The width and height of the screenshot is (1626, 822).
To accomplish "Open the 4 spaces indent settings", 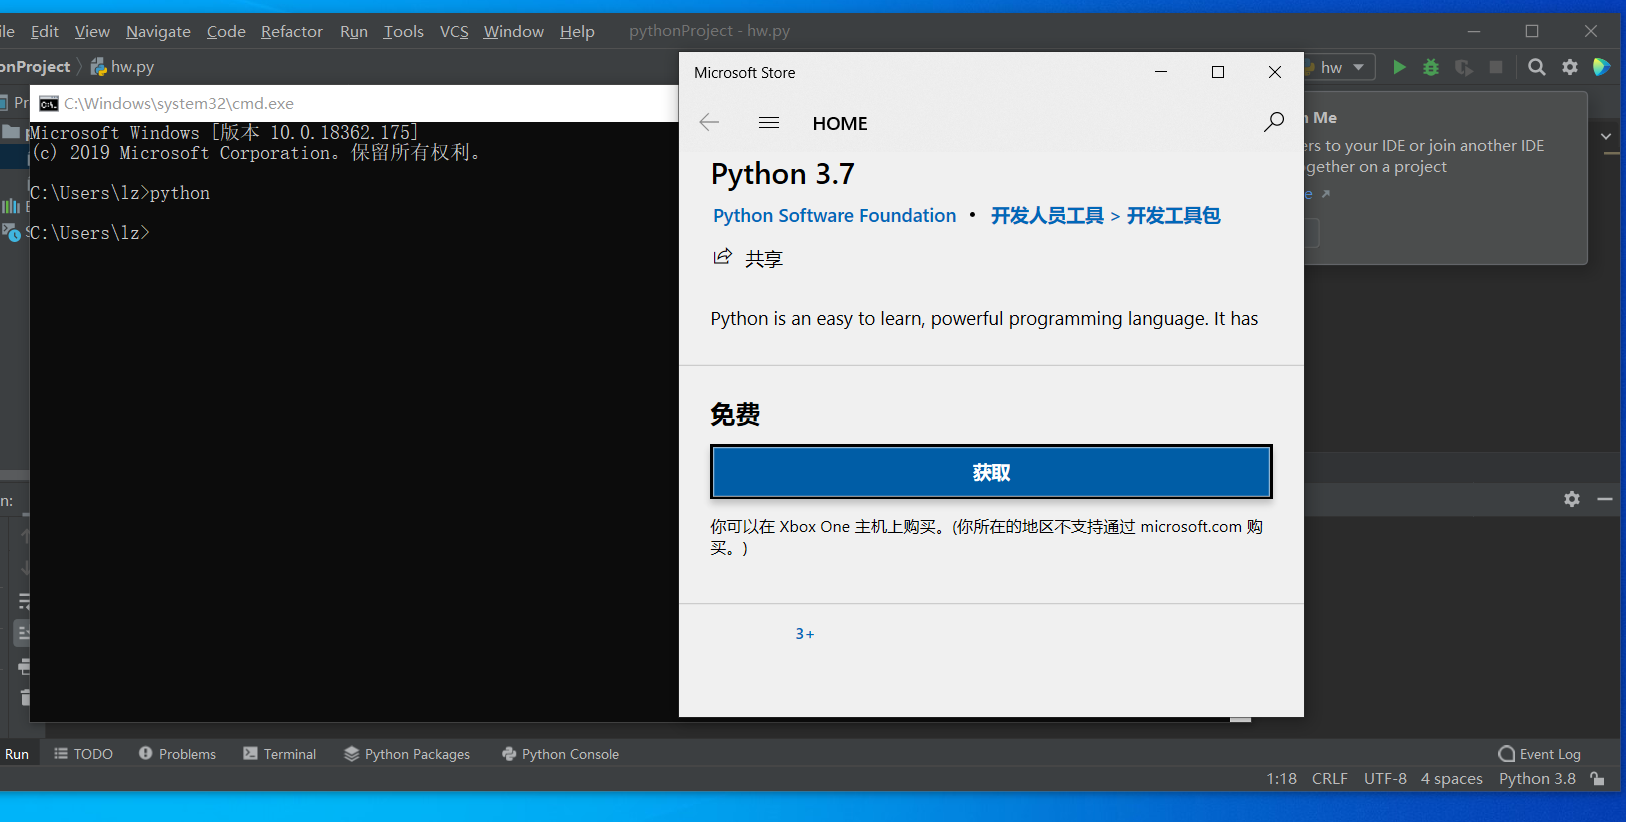I will pos(1452,778).
